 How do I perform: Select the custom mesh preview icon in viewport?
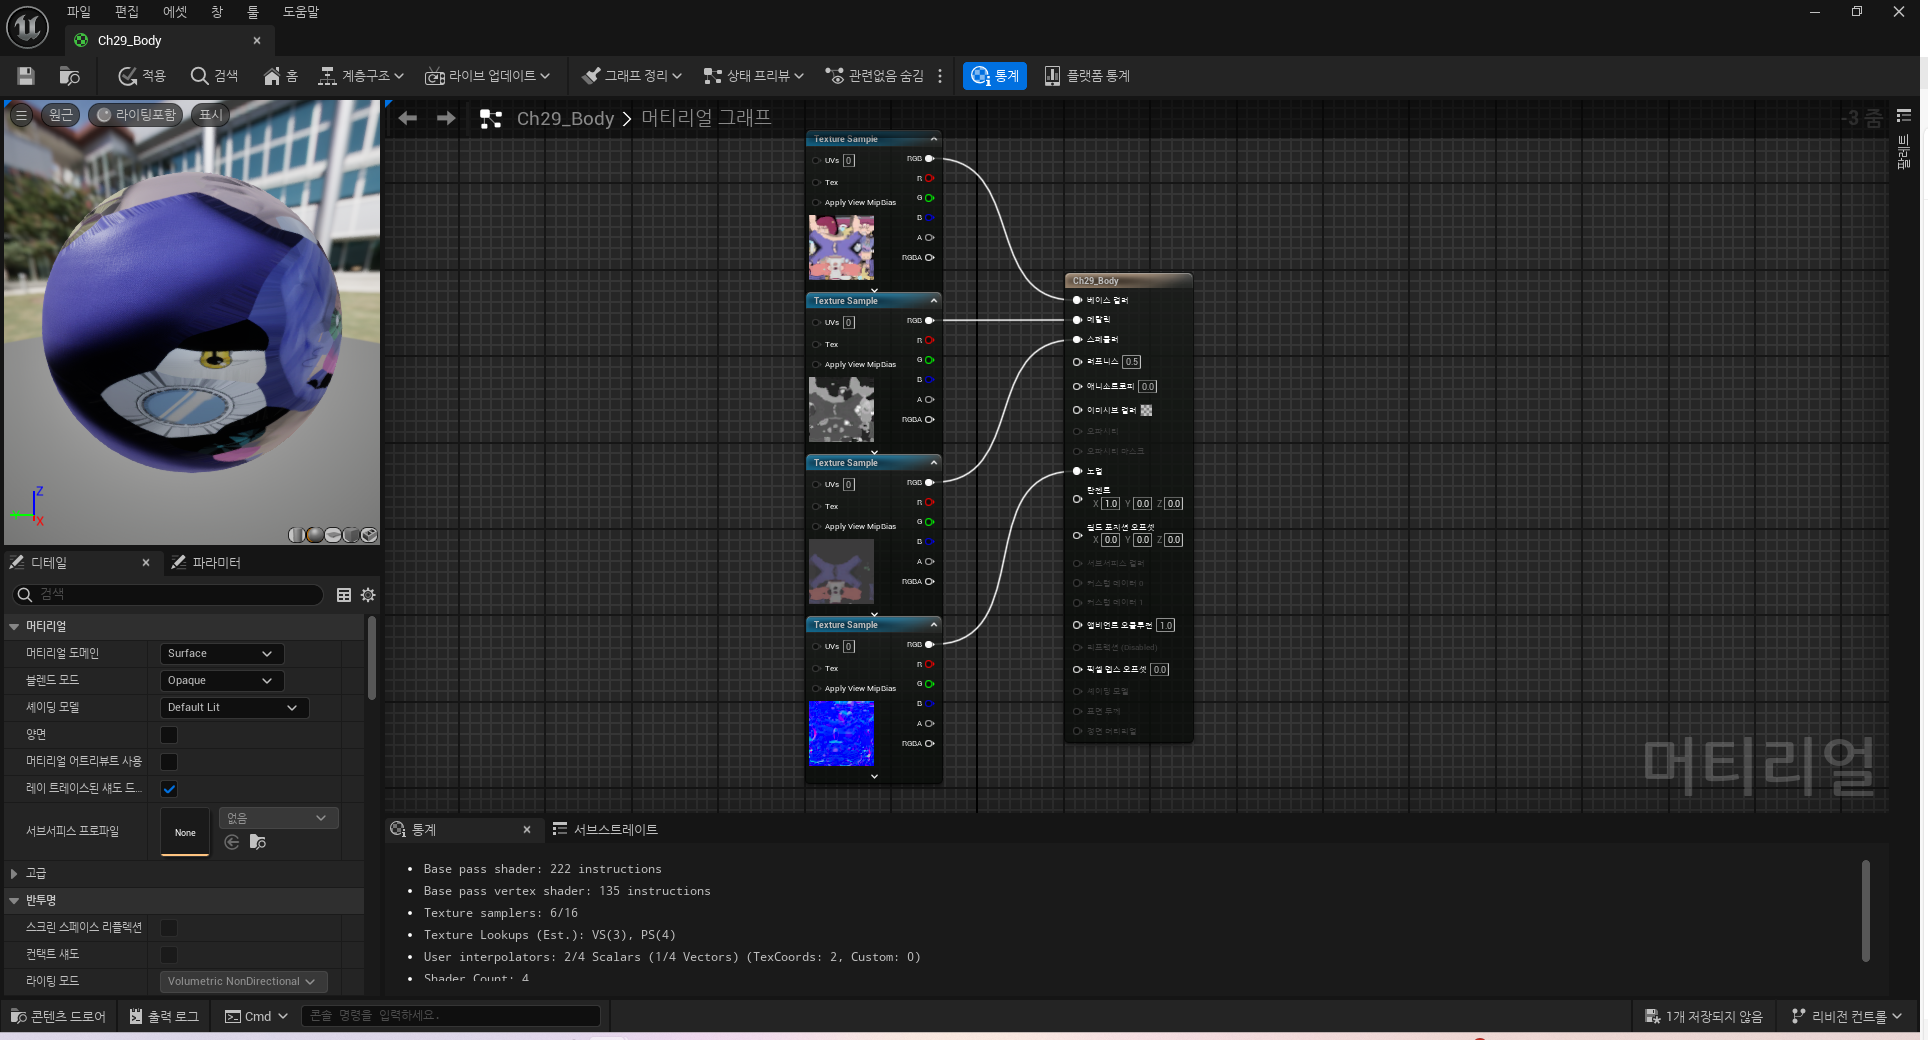(x=369, y=535)
